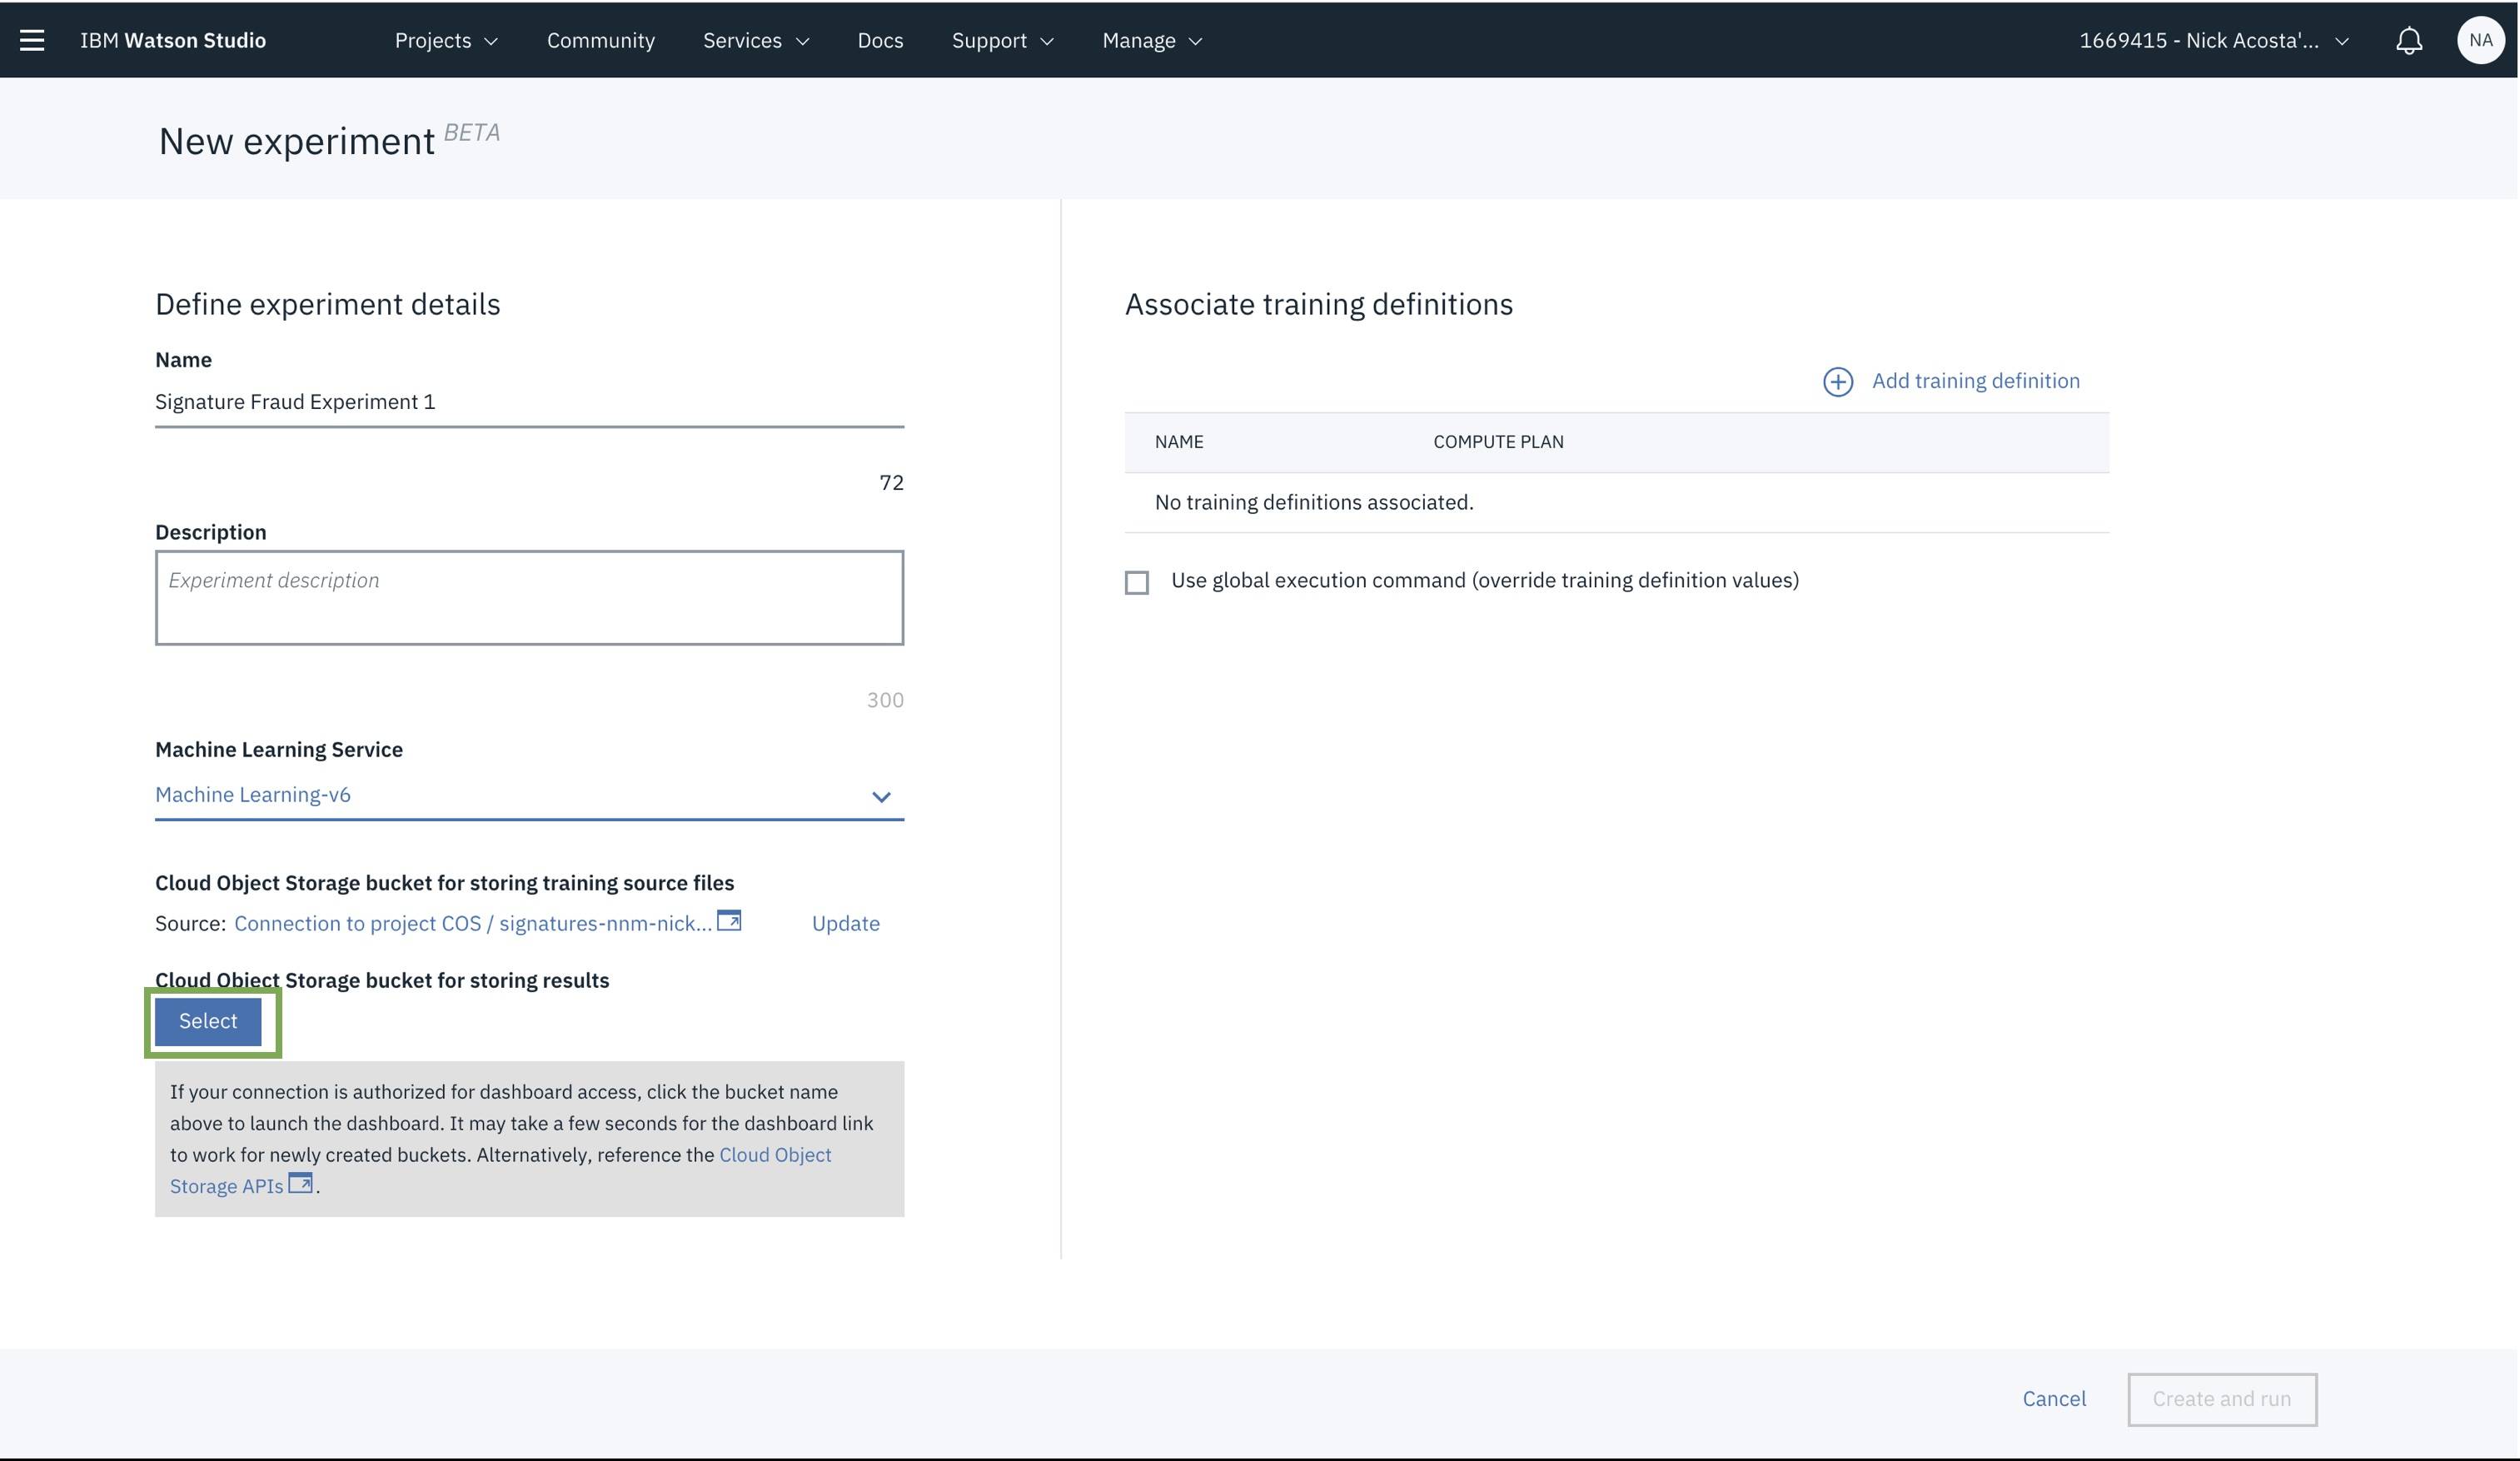Open the Docs page
The height and width of the screenshot is (1461, 2520).
(880, 40)
